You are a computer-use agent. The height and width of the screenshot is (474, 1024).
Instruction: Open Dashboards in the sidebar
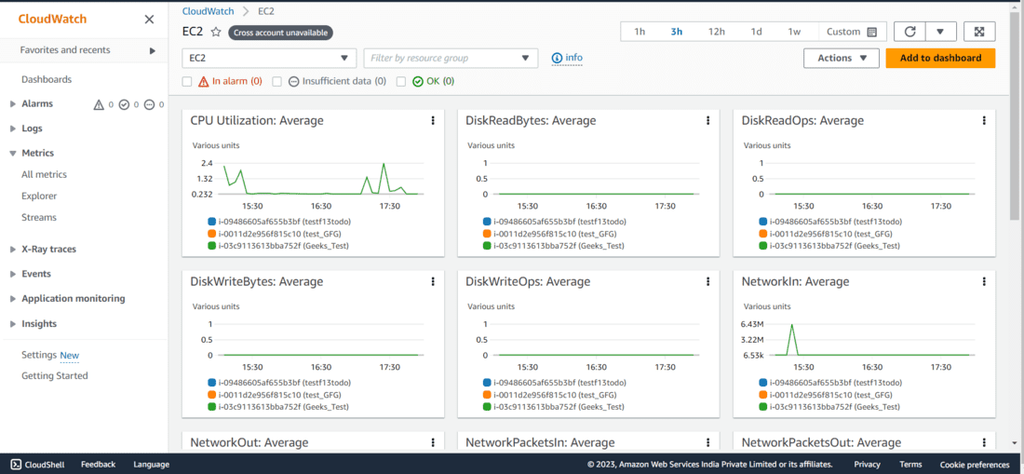coord(46,80)
